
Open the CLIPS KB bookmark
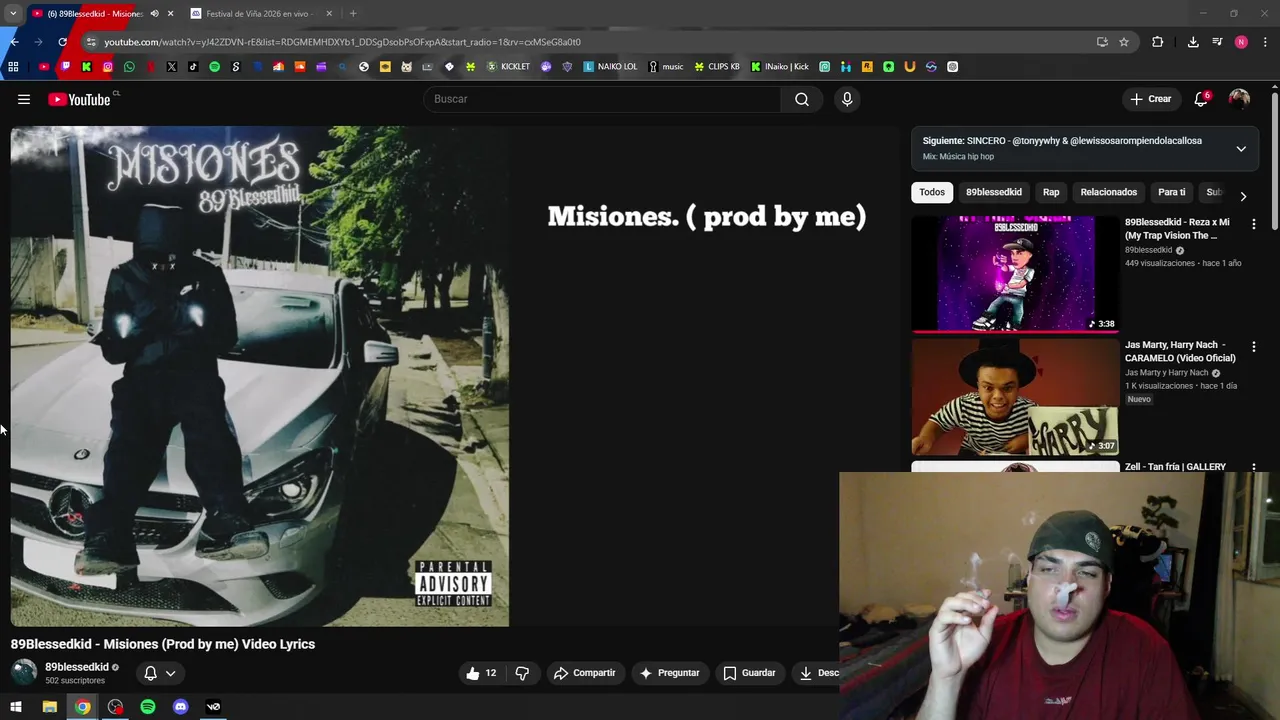pyautogui.click(x=717, y=67)
